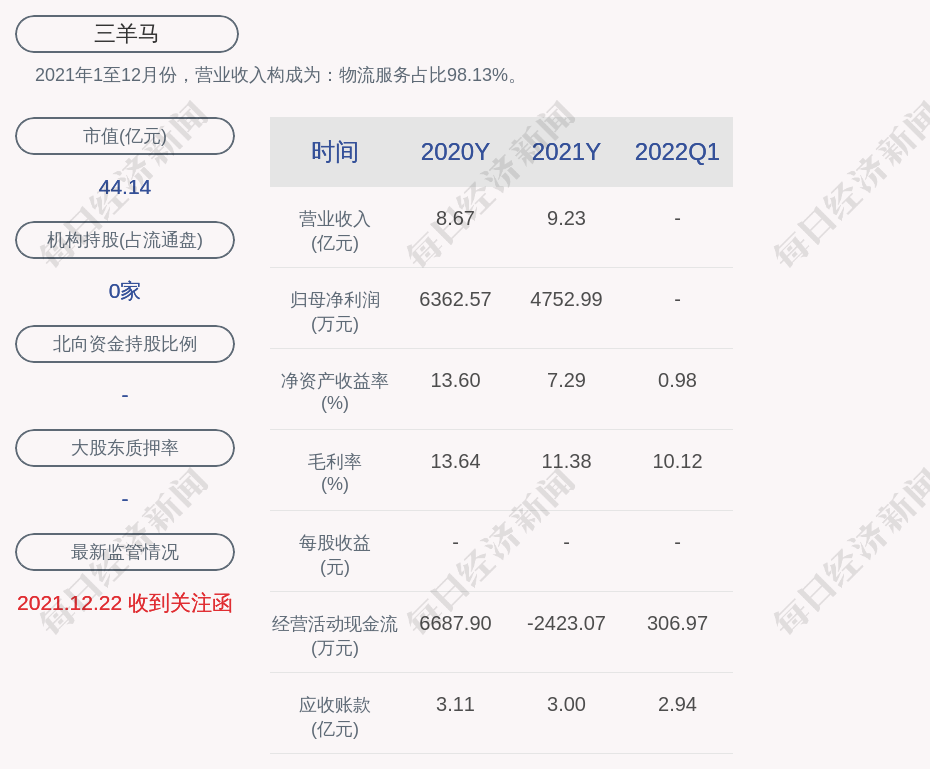Click the ROE value 13.60
The image size is (930, 769).
455,380
